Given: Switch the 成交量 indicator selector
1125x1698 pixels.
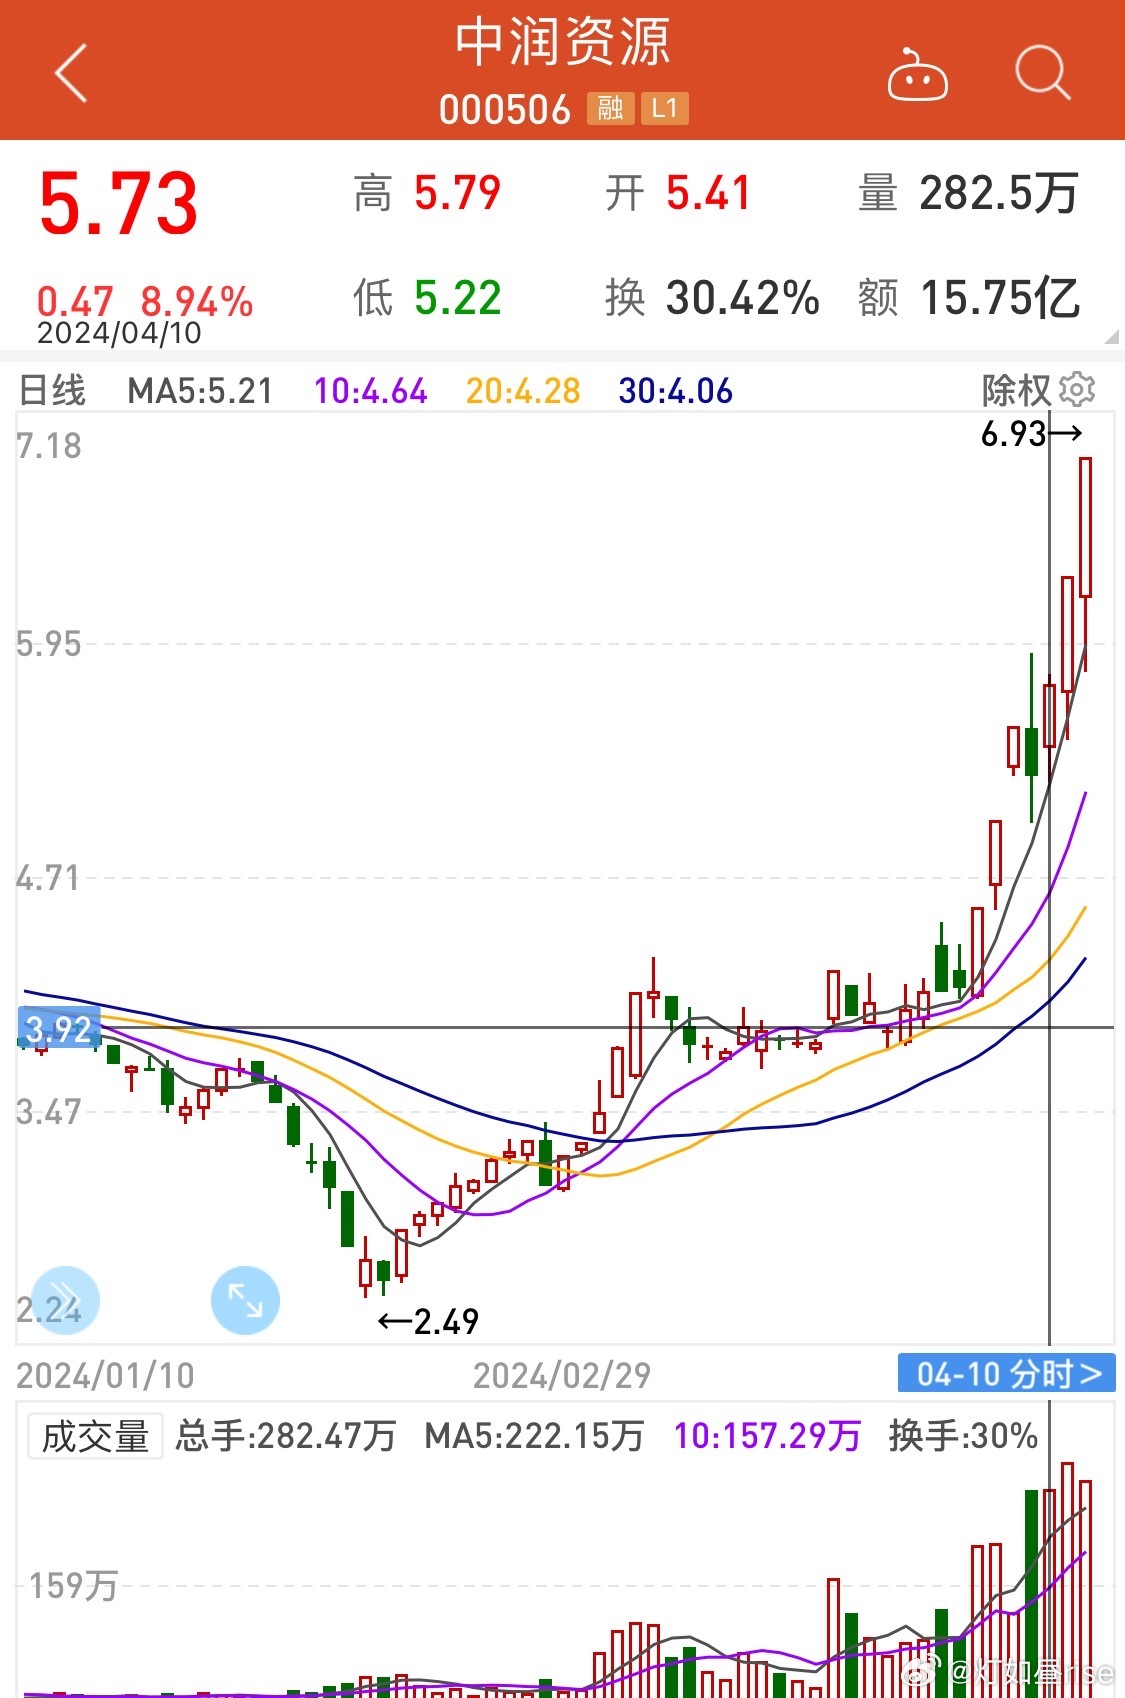Looking at the screenshot, I should pyautogui.click(x=95, y=1437).
